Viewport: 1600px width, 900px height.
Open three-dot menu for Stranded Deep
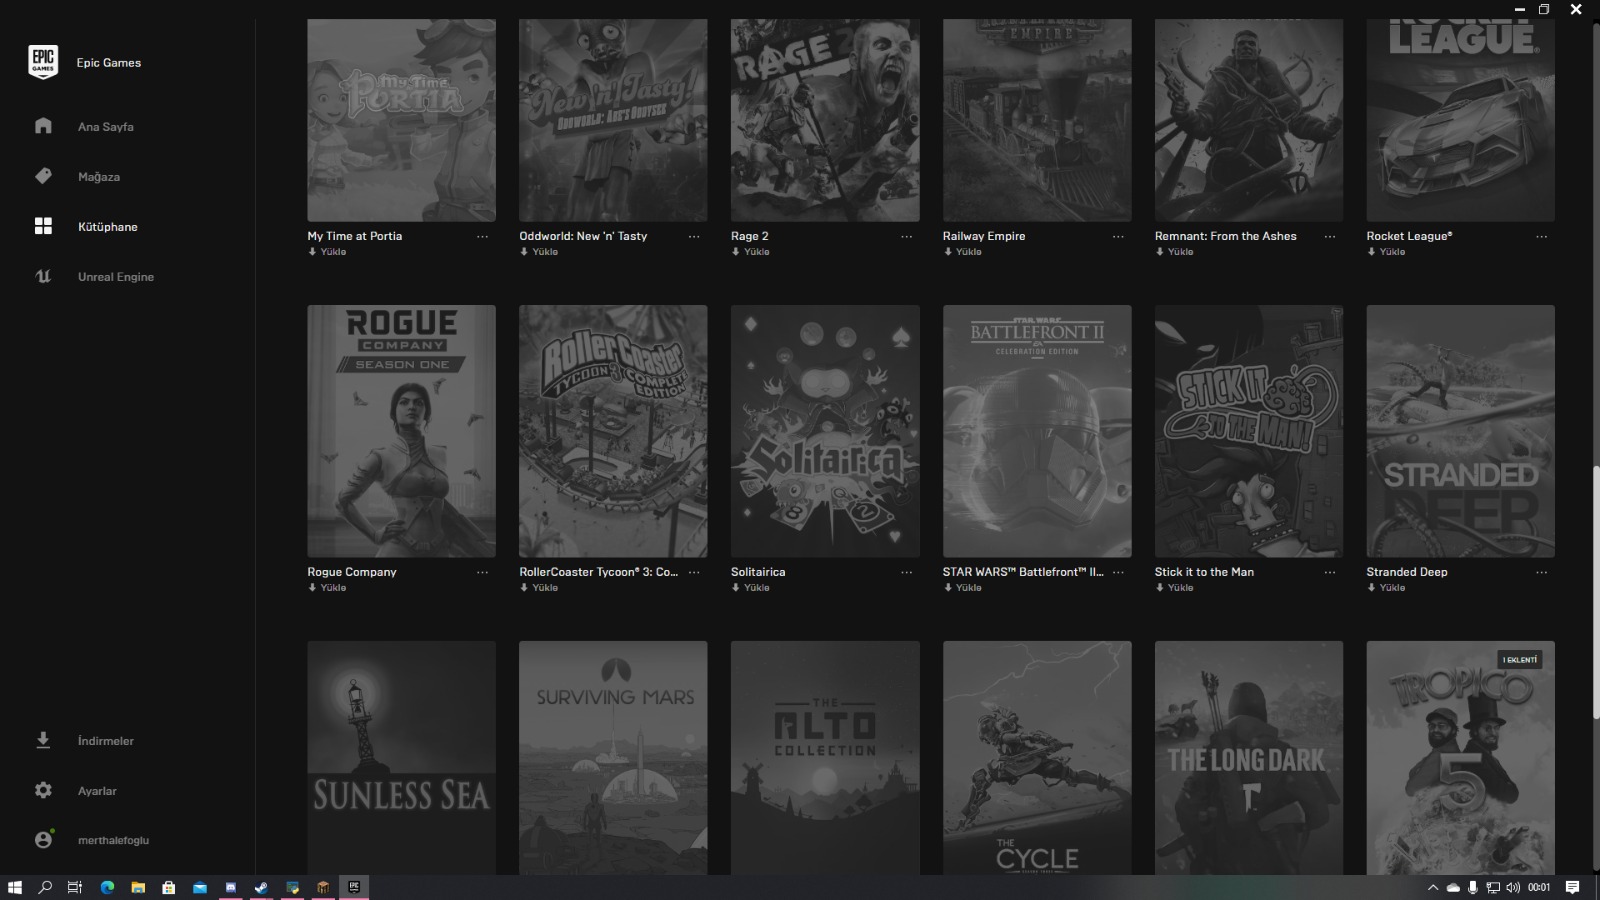(x=1543, y=573)
